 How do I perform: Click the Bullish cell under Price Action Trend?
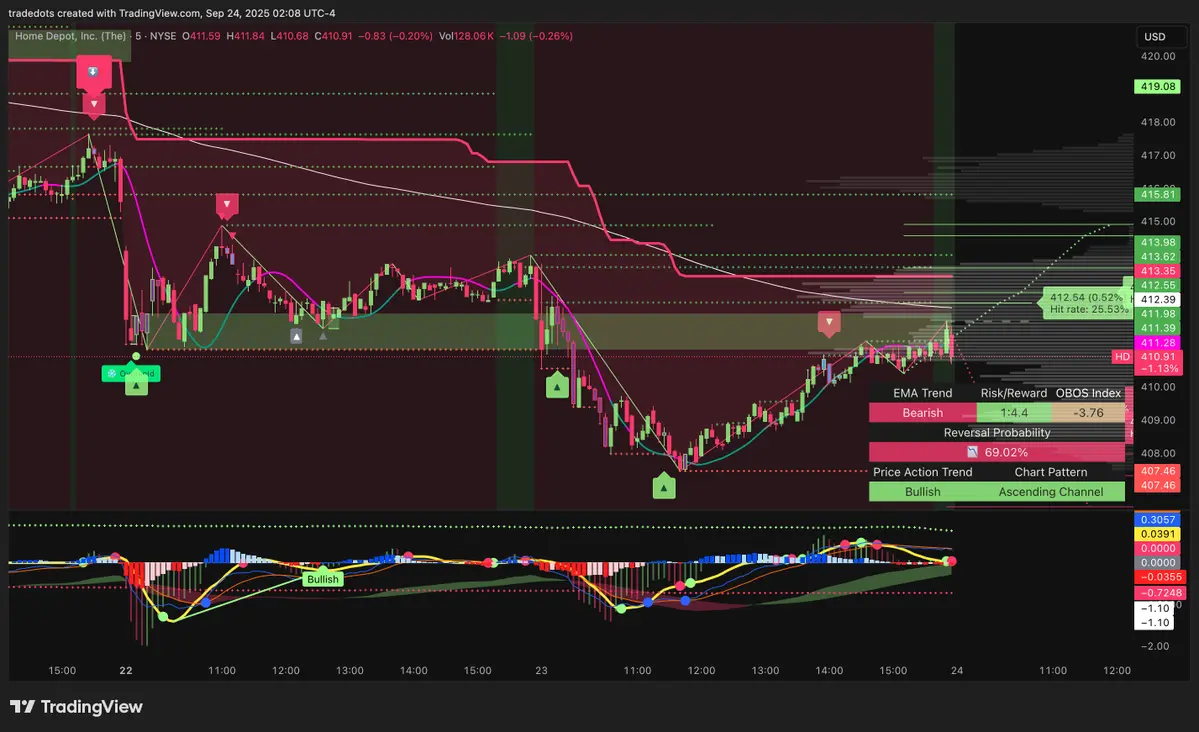922,492
